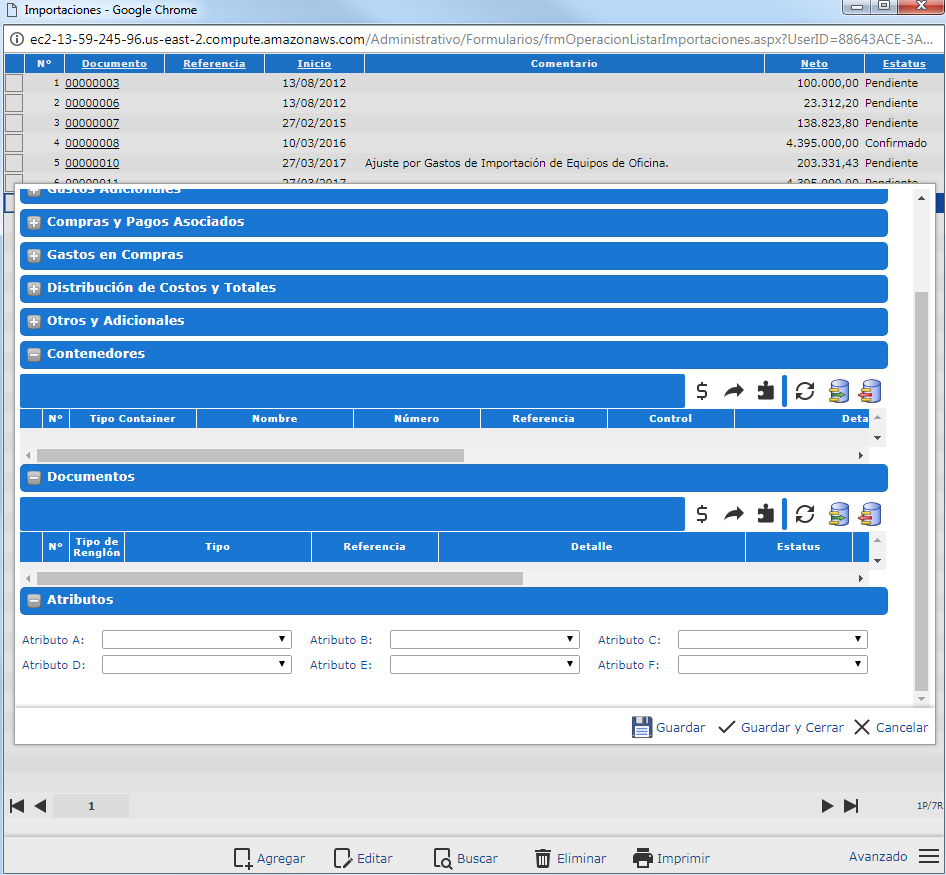Expand Otros y Adicionales section
Viewport: 946px width, 875px height.
(34, 322)
